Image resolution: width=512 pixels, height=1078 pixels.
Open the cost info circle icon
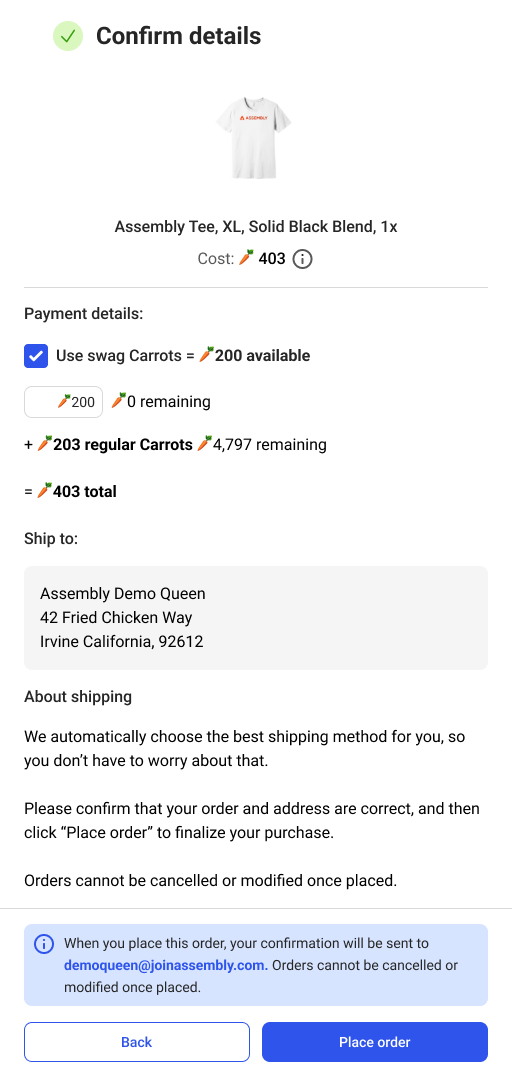coord(302,259)
